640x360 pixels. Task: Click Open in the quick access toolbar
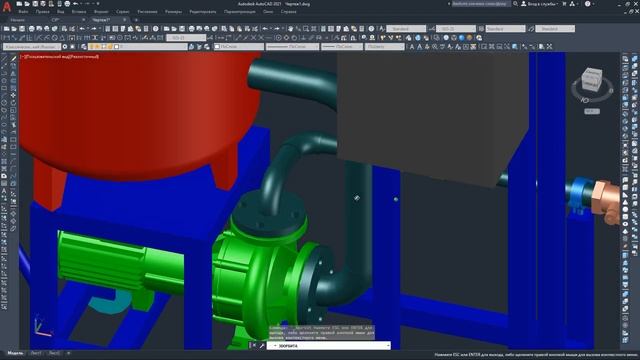click(27, 4)
